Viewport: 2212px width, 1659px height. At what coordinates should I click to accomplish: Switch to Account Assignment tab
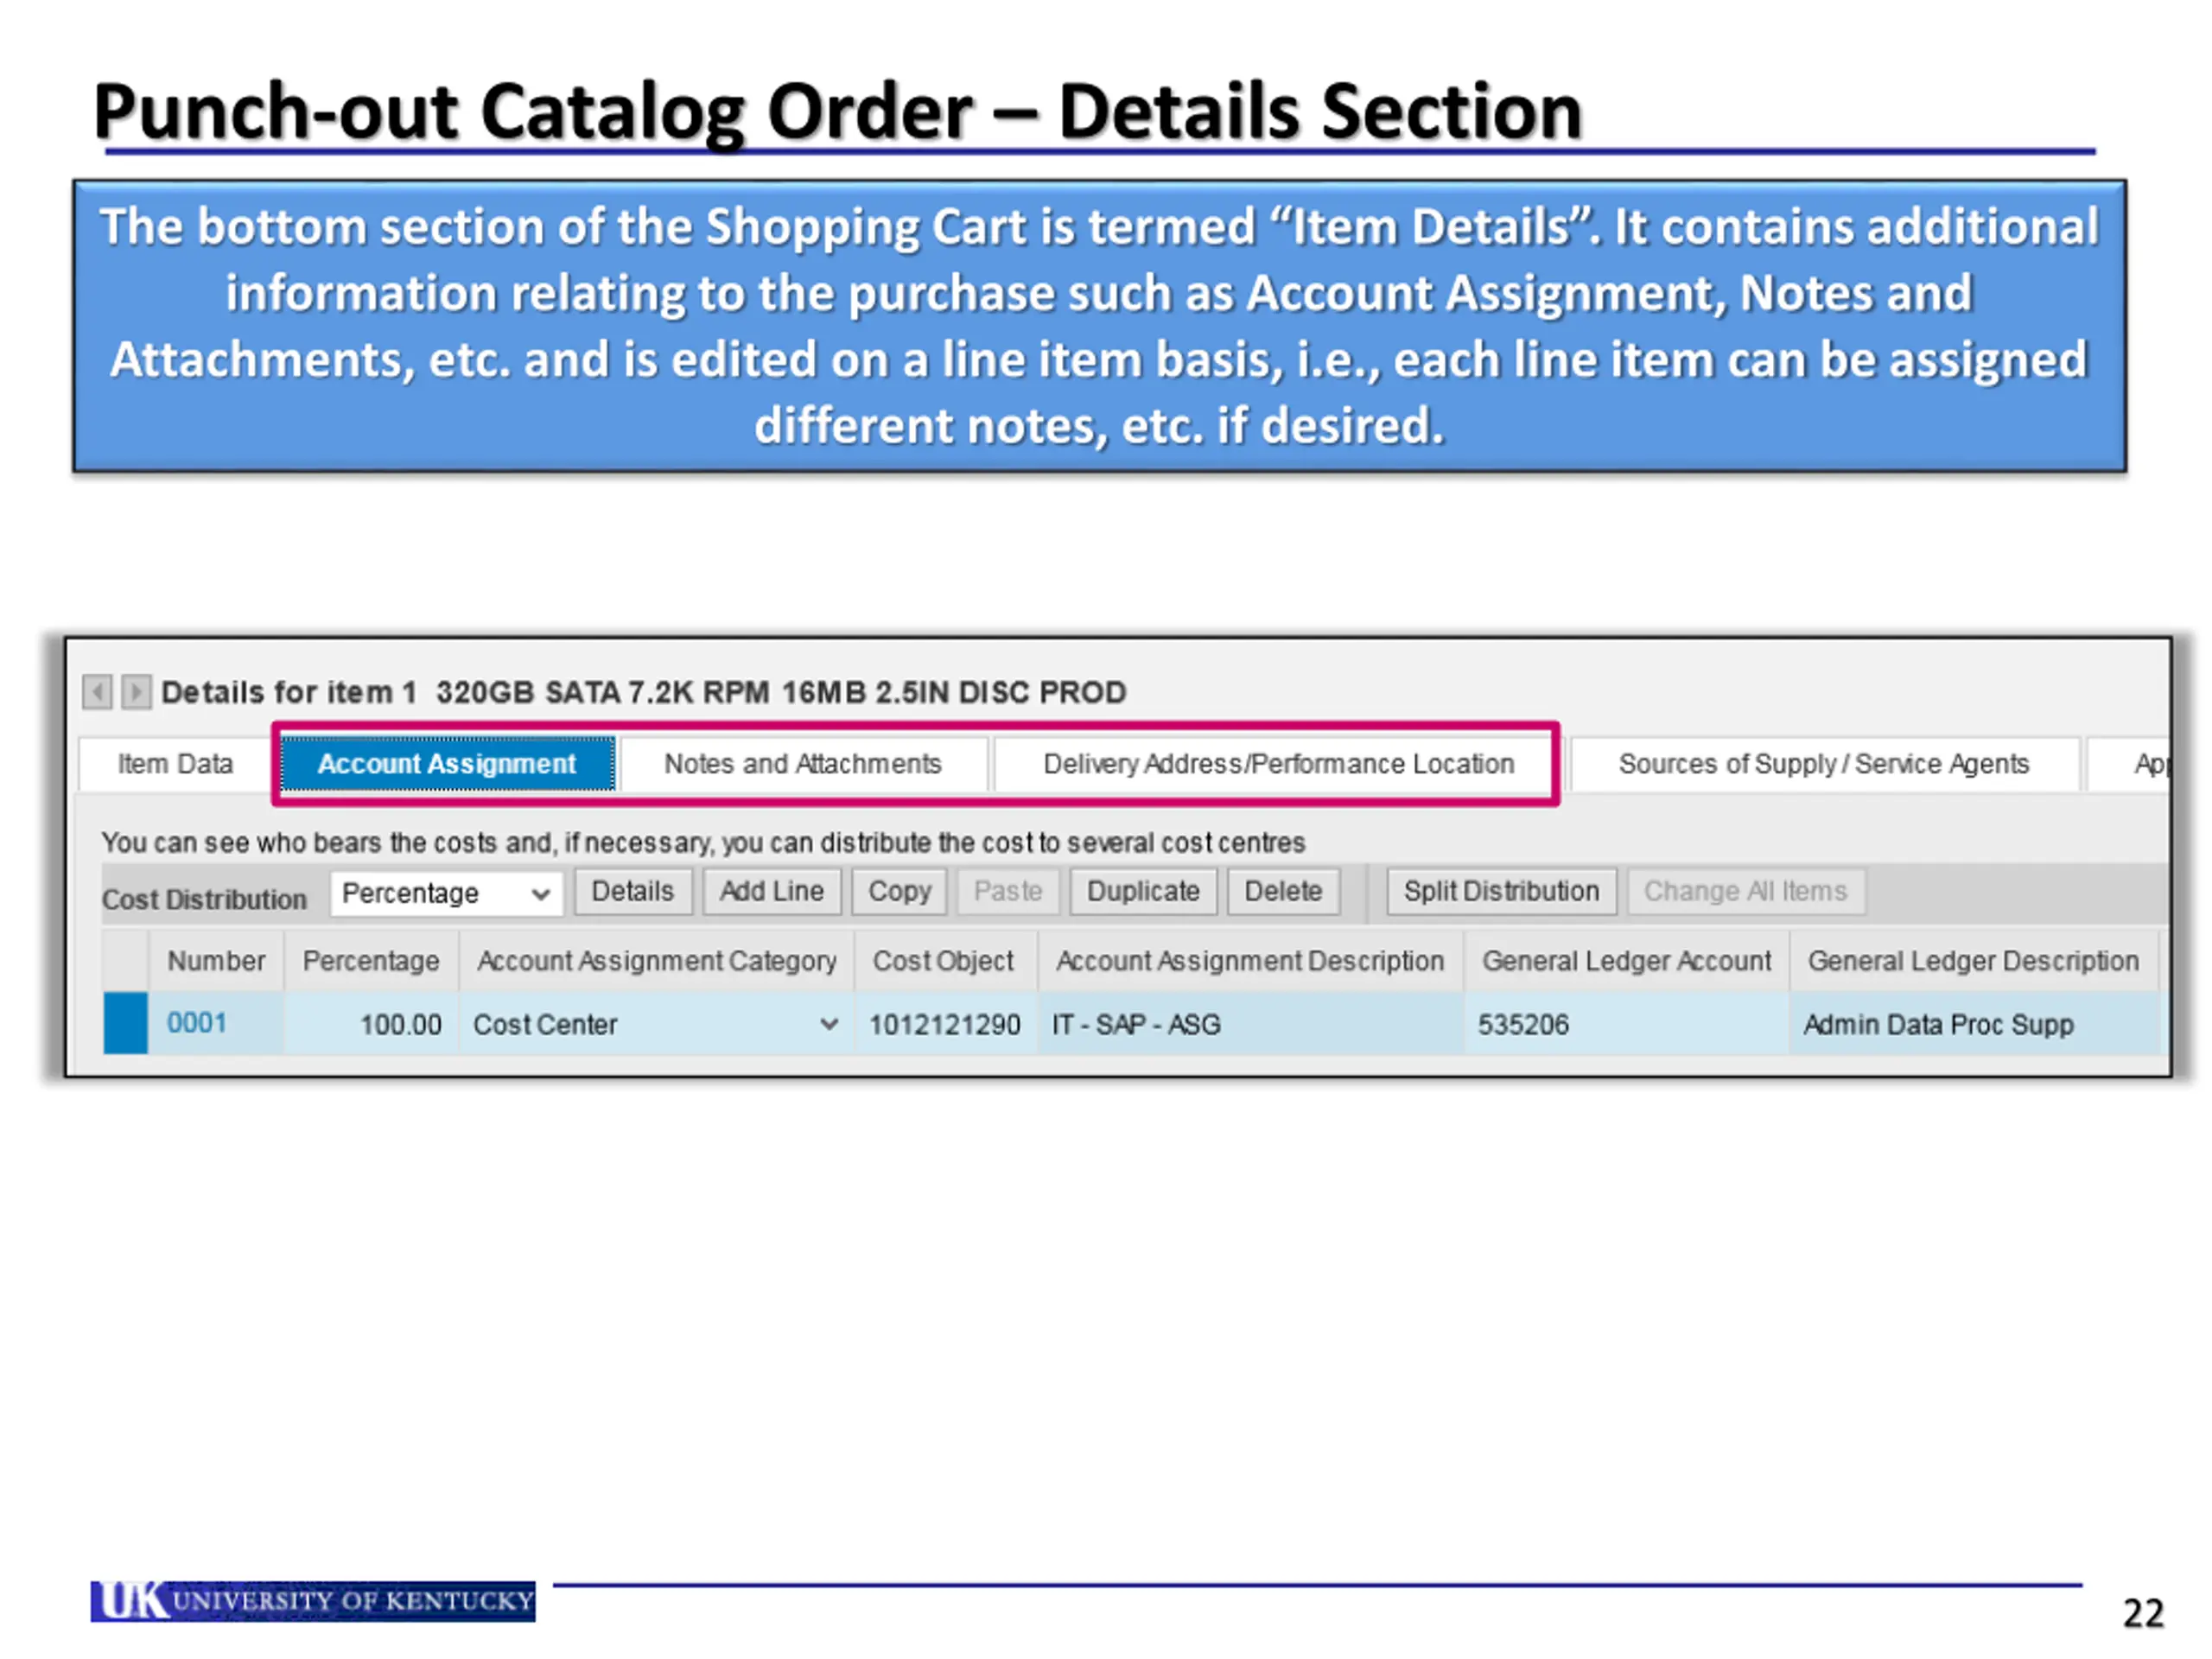tap(446, 764)
